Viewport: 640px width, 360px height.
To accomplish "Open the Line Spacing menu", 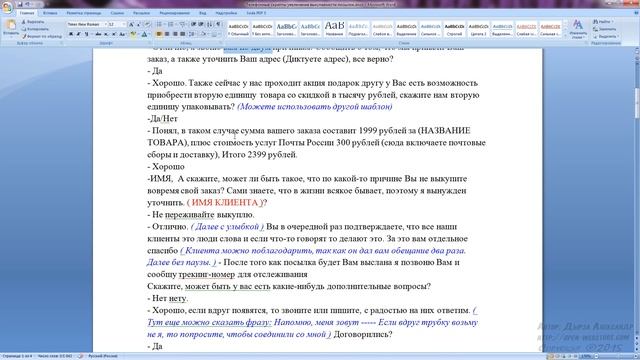I will [192, 34].
